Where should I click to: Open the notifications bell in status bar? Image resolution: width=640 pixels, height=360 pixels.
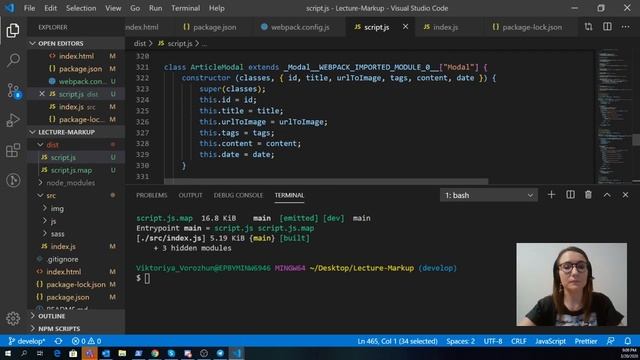[x=628, y=341]
